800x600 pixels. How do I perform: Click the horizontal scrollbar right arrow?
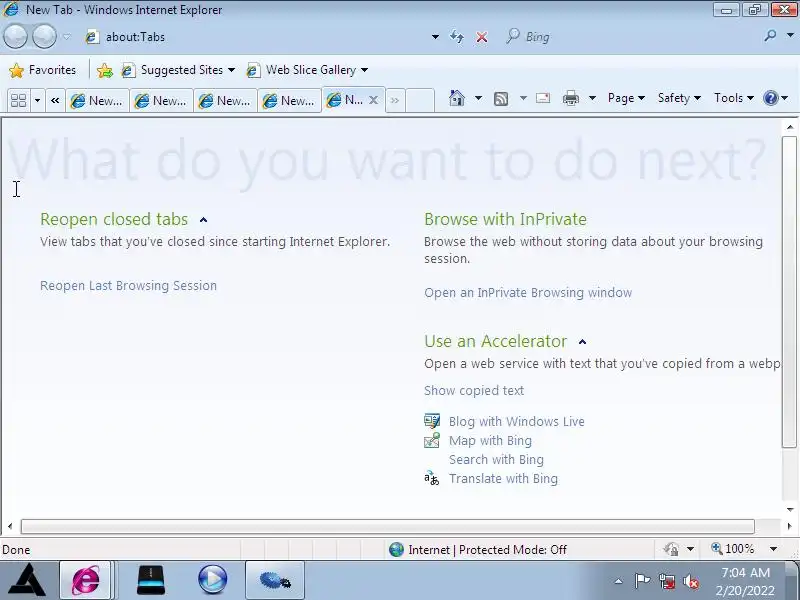click(x=790, y=526)
